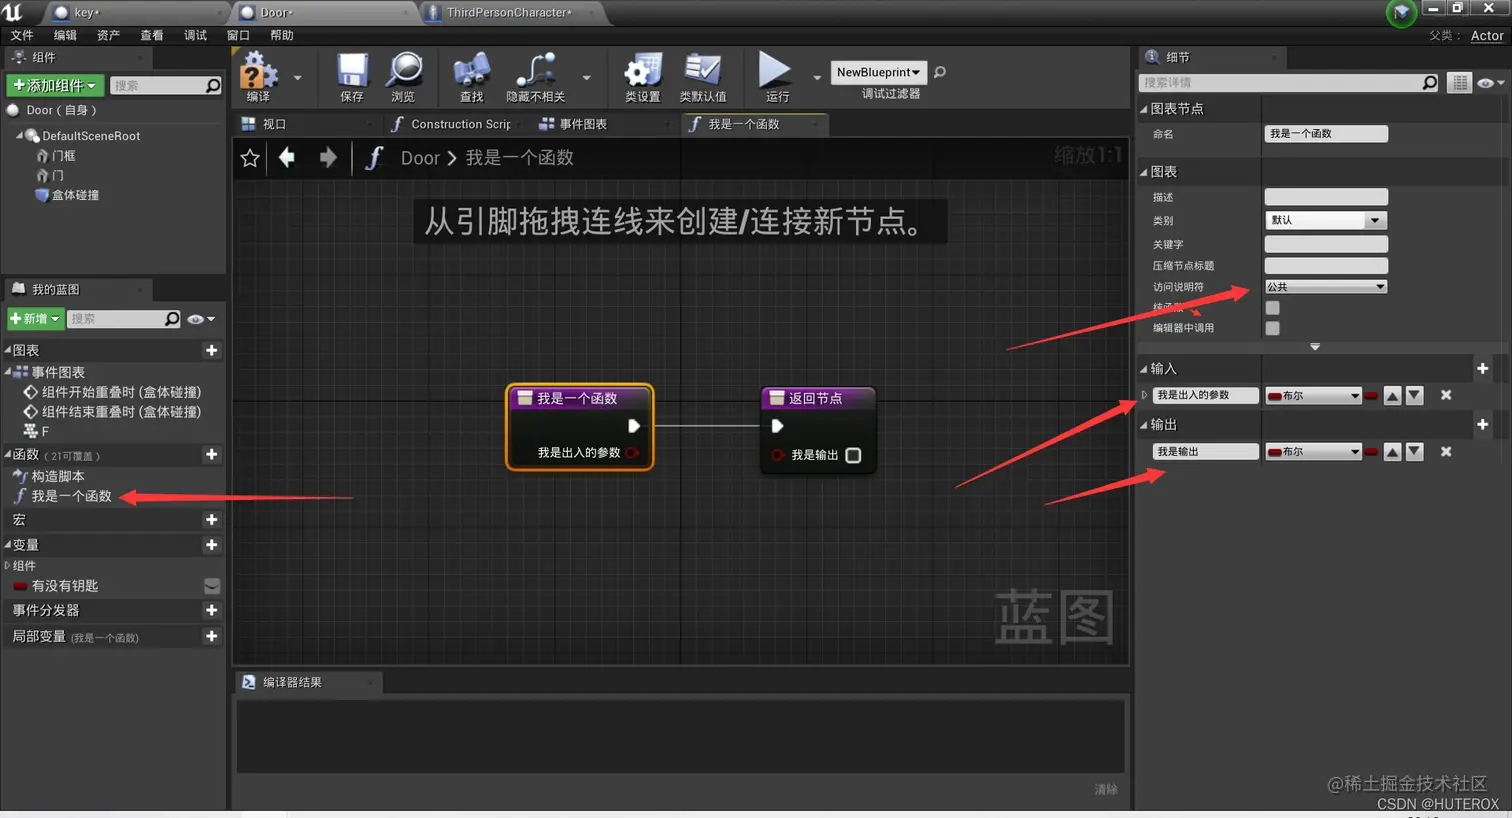This screenshot has height=818, width=1512.
Task: Move 我是输出 output up
Action: coord(1392,451)
